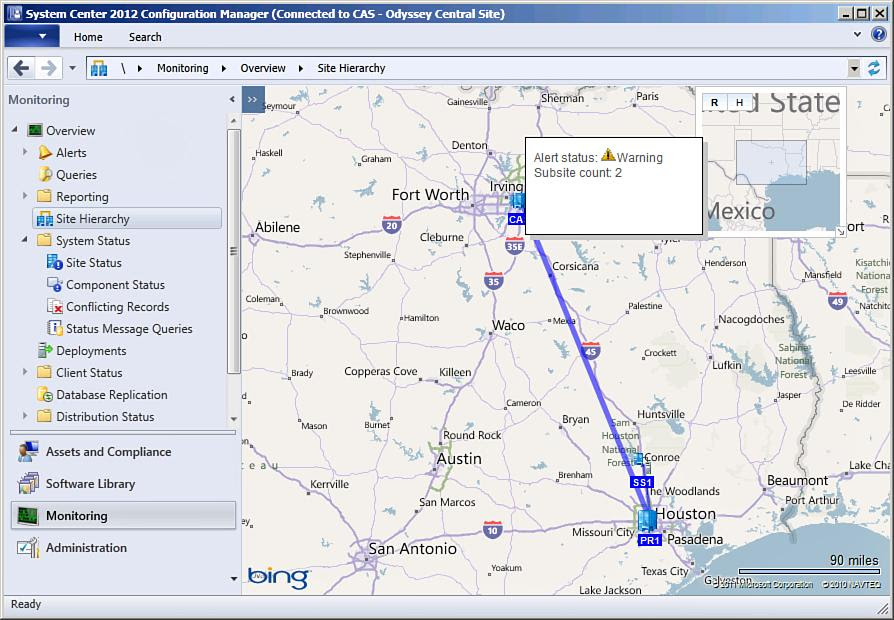Go back with the left arrow
Viewport: 894px width, 620px height.
21,68
